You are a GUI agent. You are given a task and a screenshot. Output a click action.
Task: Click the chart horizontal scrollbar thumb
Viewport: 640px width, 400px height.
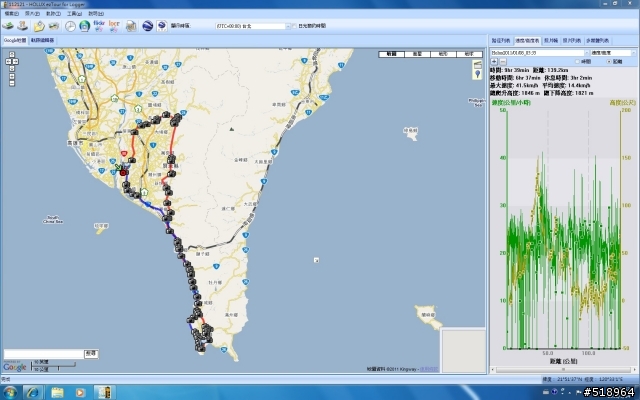563,369
